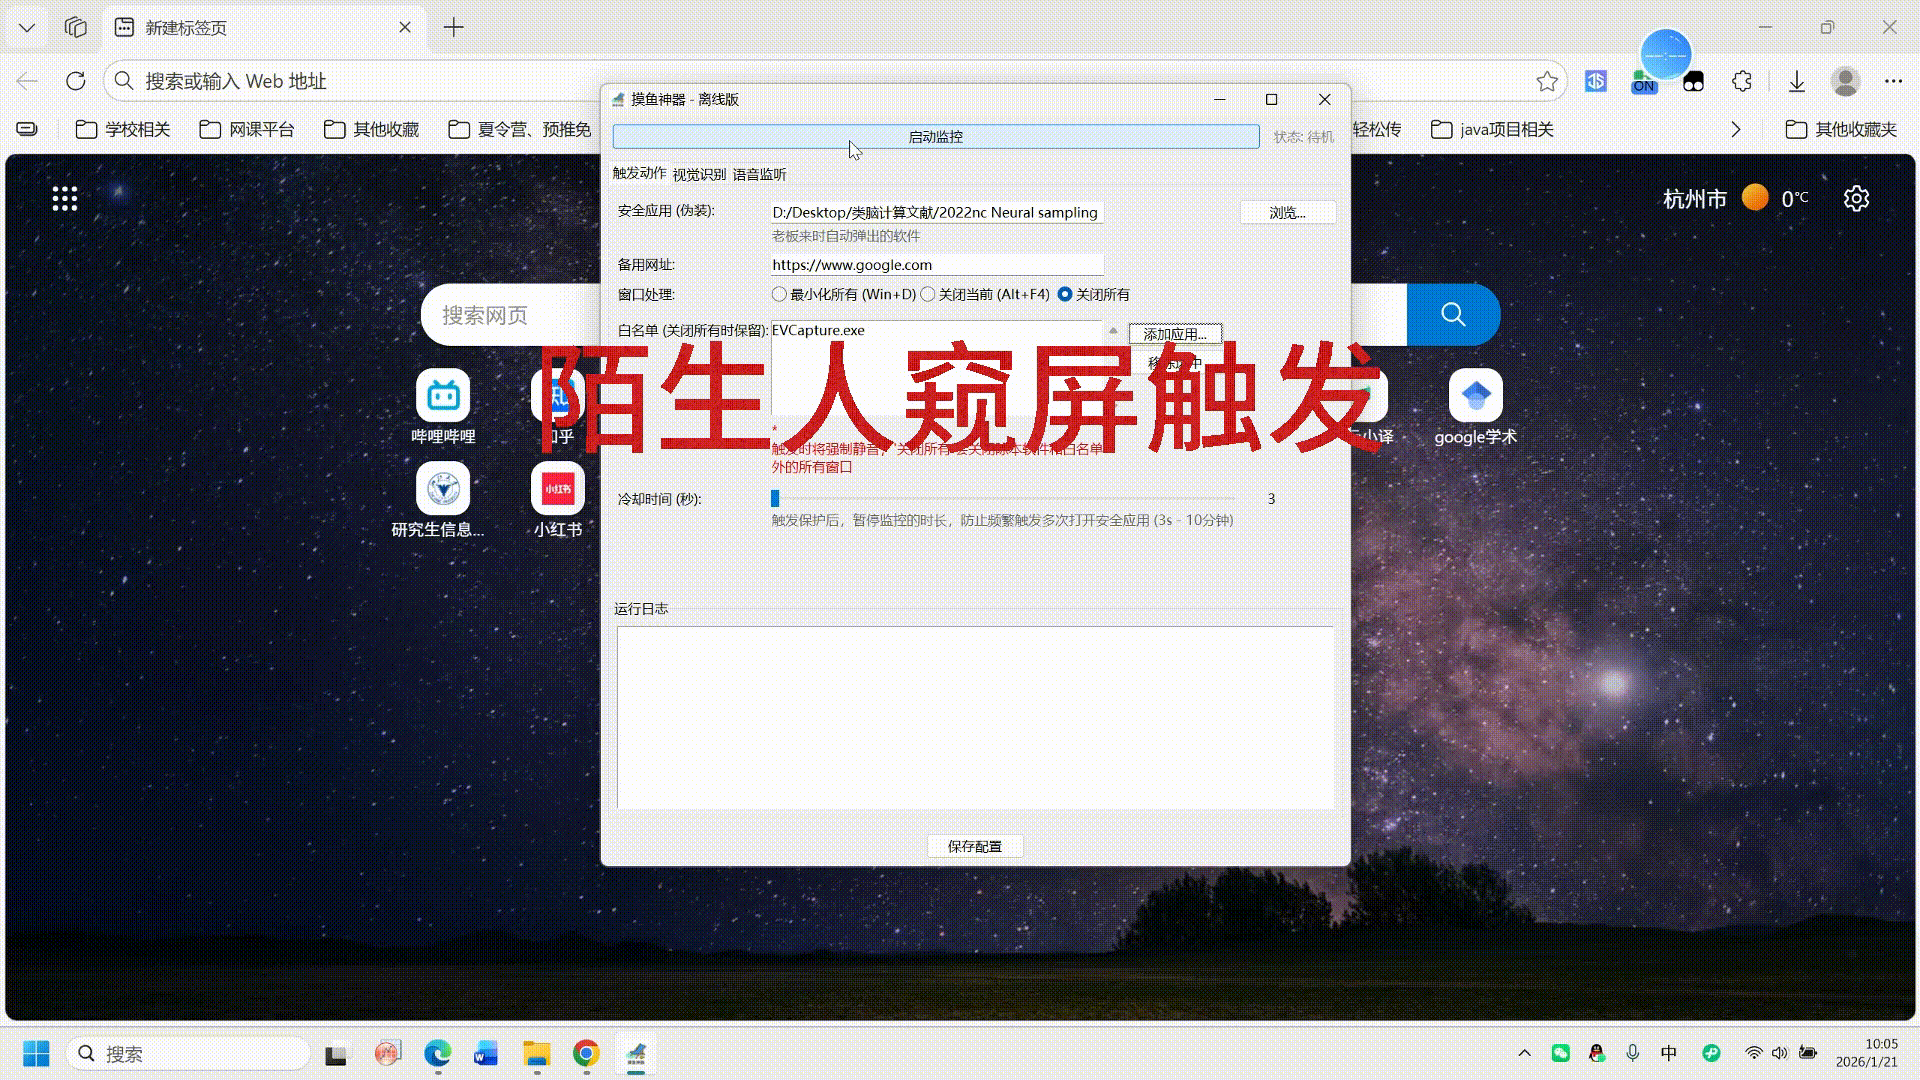Click the 备用网址 input field
Image resolution: width=1920 pixels, height=1080 pixels.
pyautogui.click(x=937, y=264)
